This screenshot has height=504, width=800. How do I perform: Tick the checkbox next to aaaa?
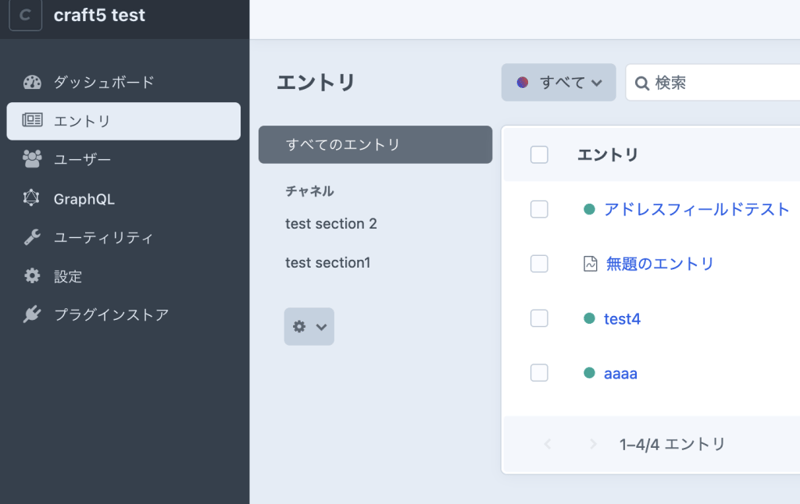539,373
